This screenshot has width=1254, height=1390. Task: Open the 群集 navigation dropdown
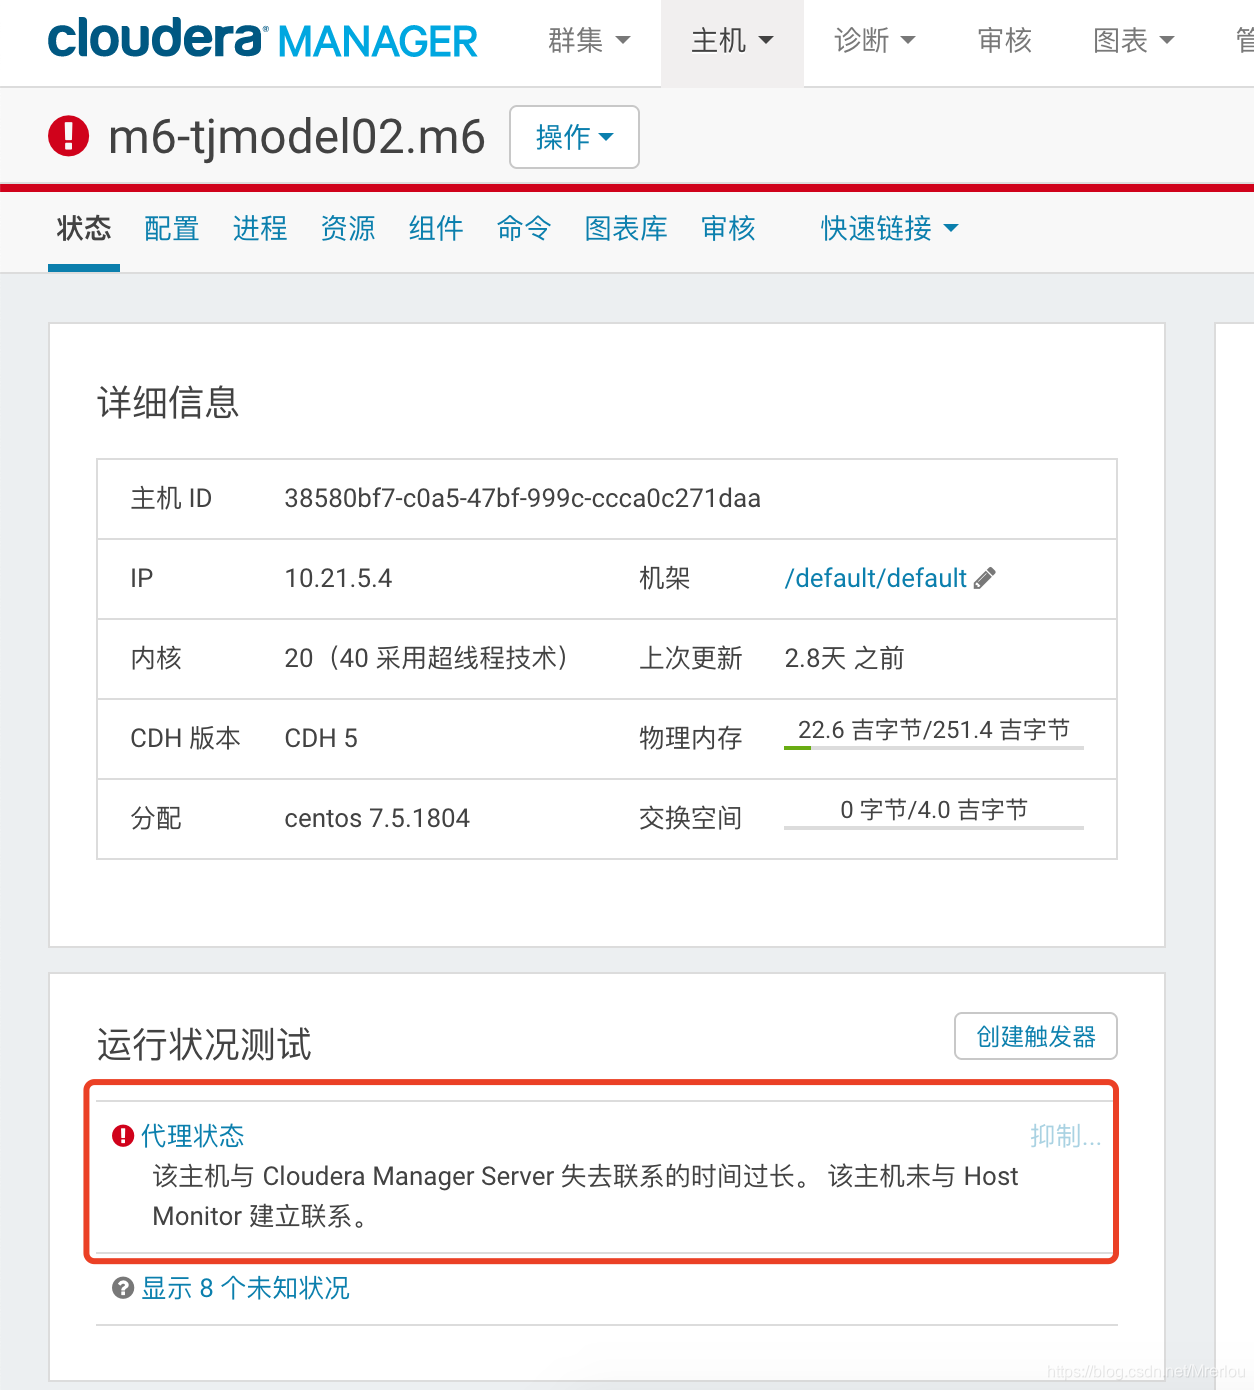point(588,40)
